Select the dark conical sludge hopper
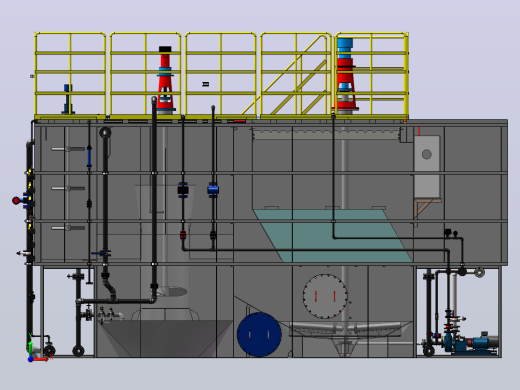520x390 pixels. click(x=166, y=338)
